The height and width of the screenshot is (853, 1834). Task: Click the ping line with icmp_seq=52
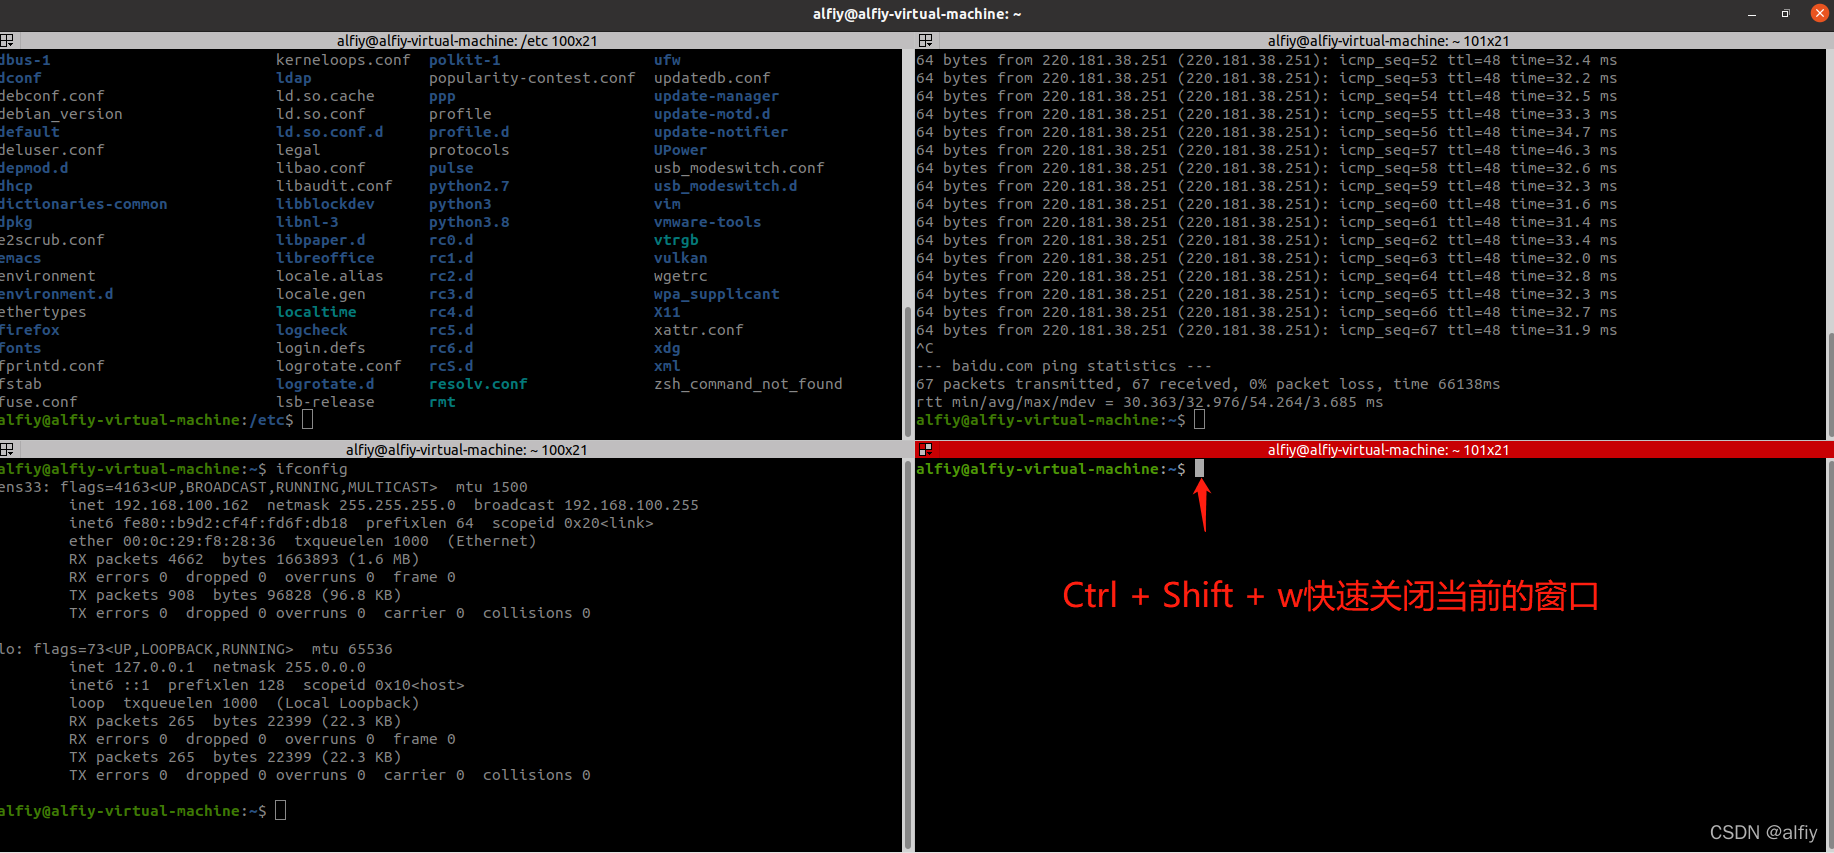click(1266, 60)
